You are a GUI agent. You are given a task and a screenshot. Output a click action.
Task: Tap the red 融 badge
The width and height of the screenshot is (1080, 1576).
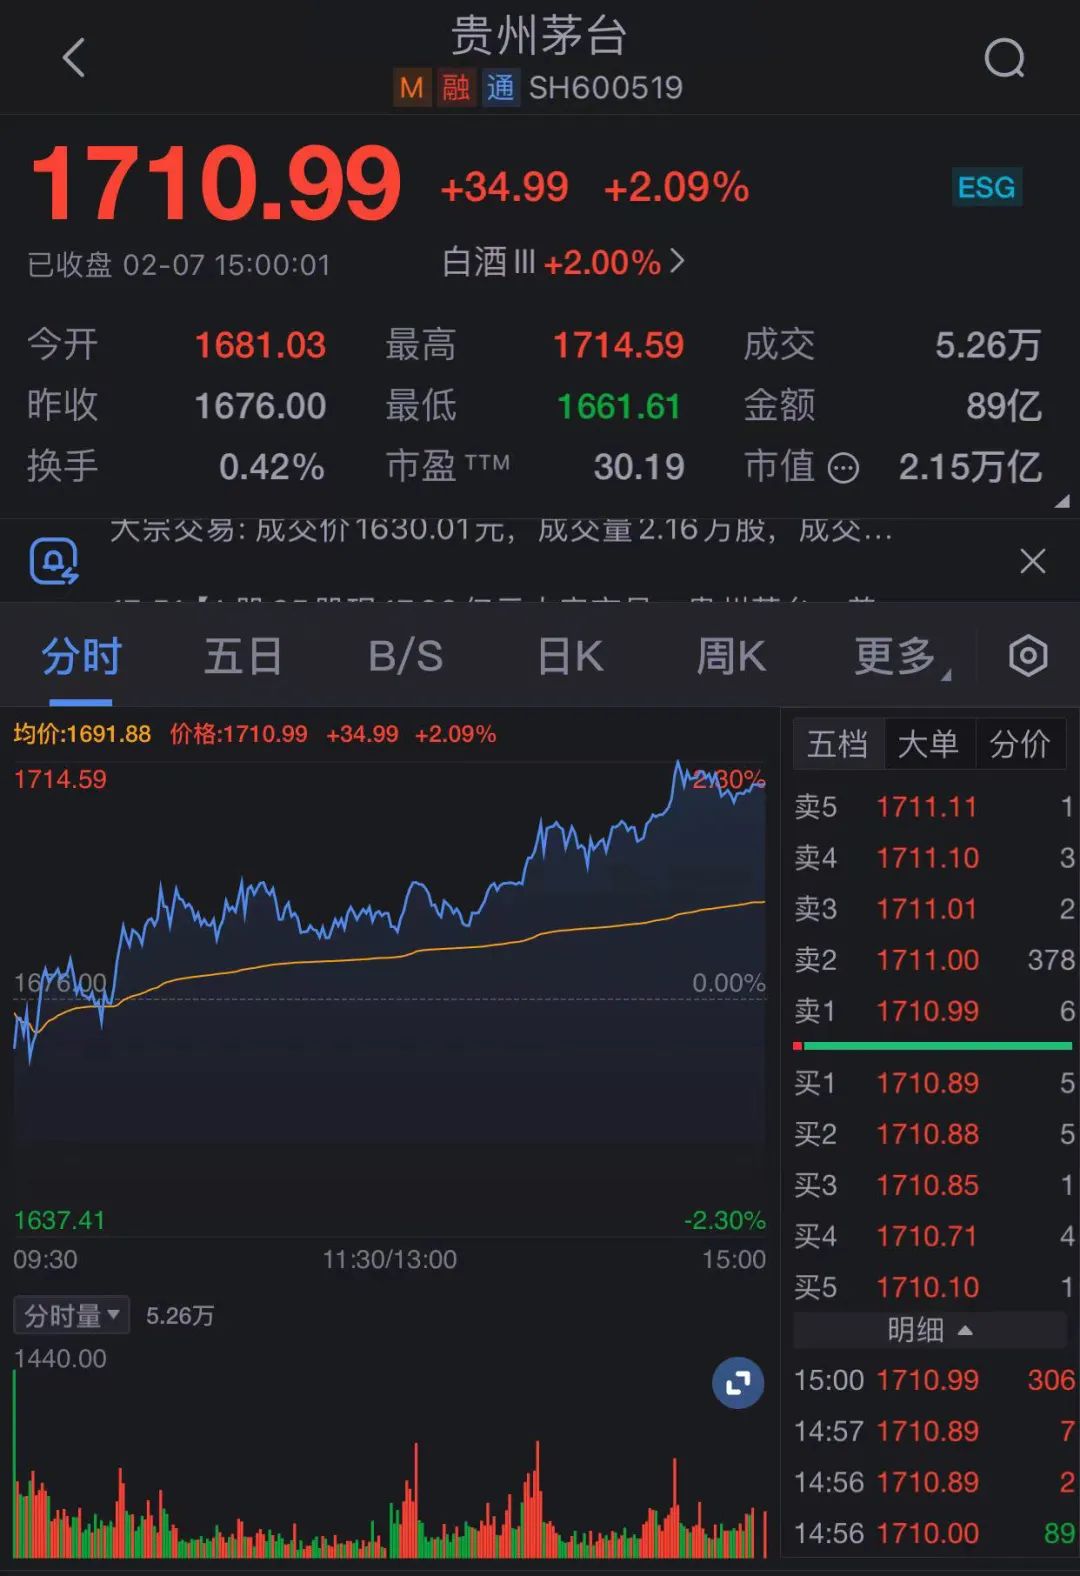click(x=456, y=88)
